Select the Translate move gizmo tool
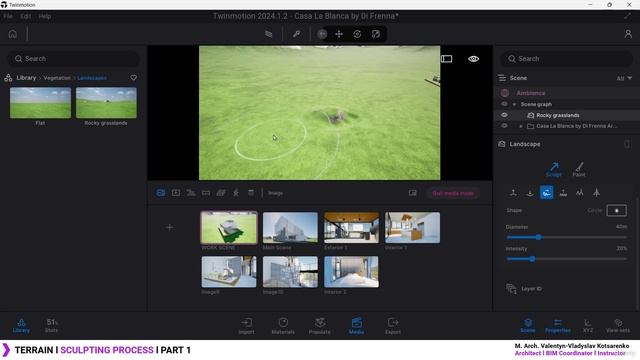This screenshot has height=360, width=640. [x=339, y=34]
